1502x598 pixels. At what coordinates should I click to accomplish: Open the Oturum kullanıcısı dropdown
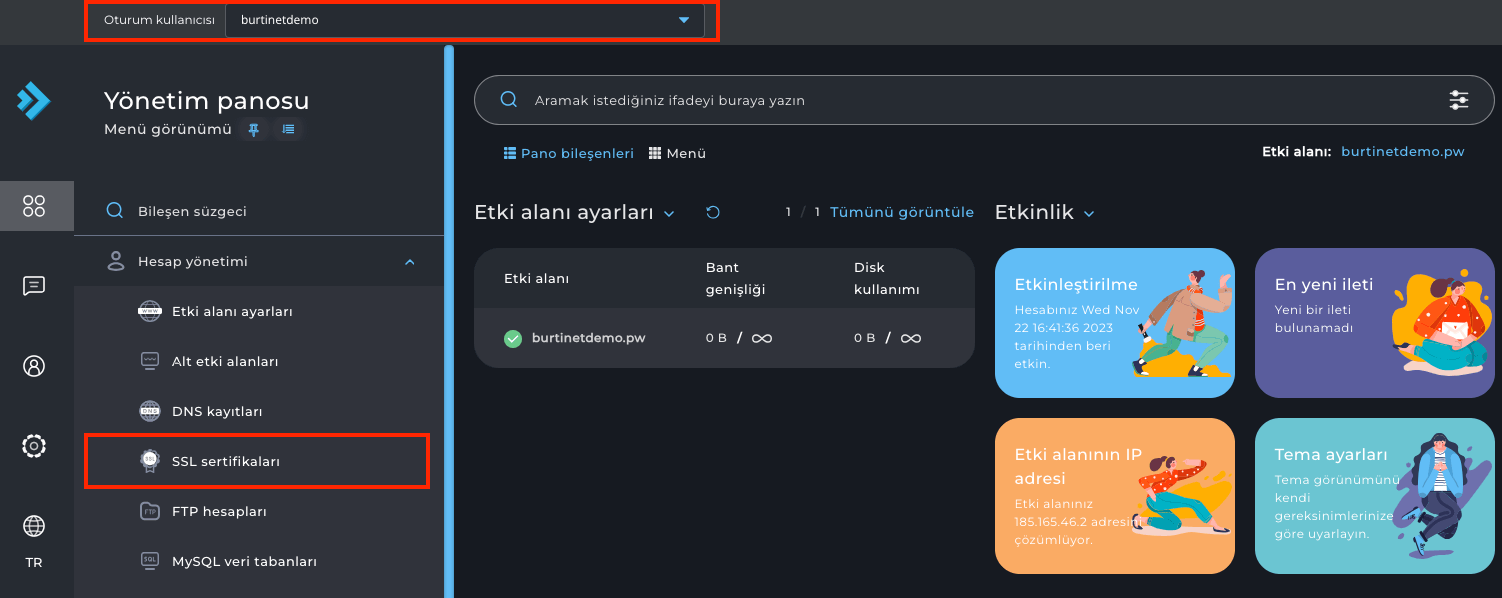coord(465,20)
